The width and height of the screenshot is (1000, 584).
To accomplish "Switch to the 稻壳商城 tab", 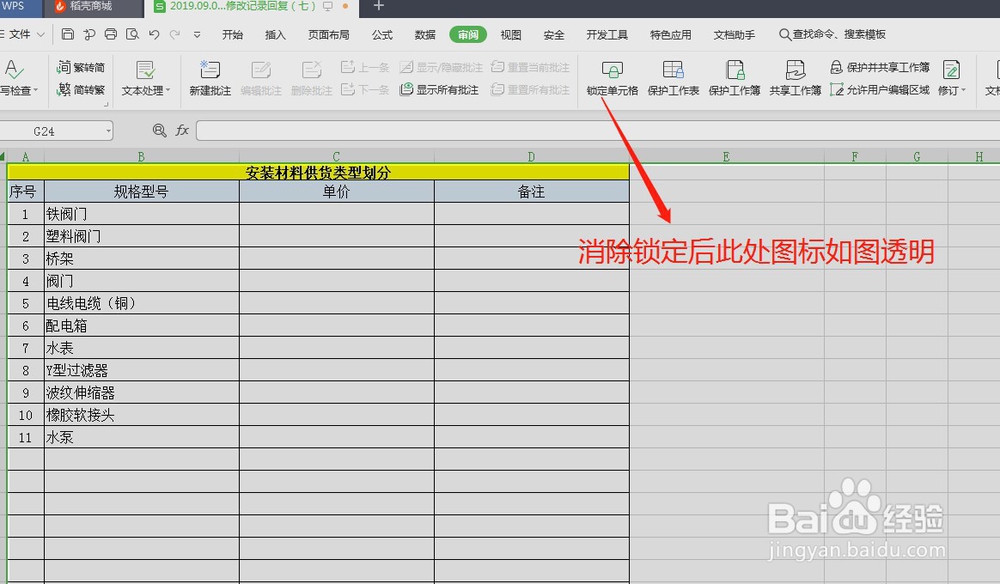I will click(x=94, y=7).
